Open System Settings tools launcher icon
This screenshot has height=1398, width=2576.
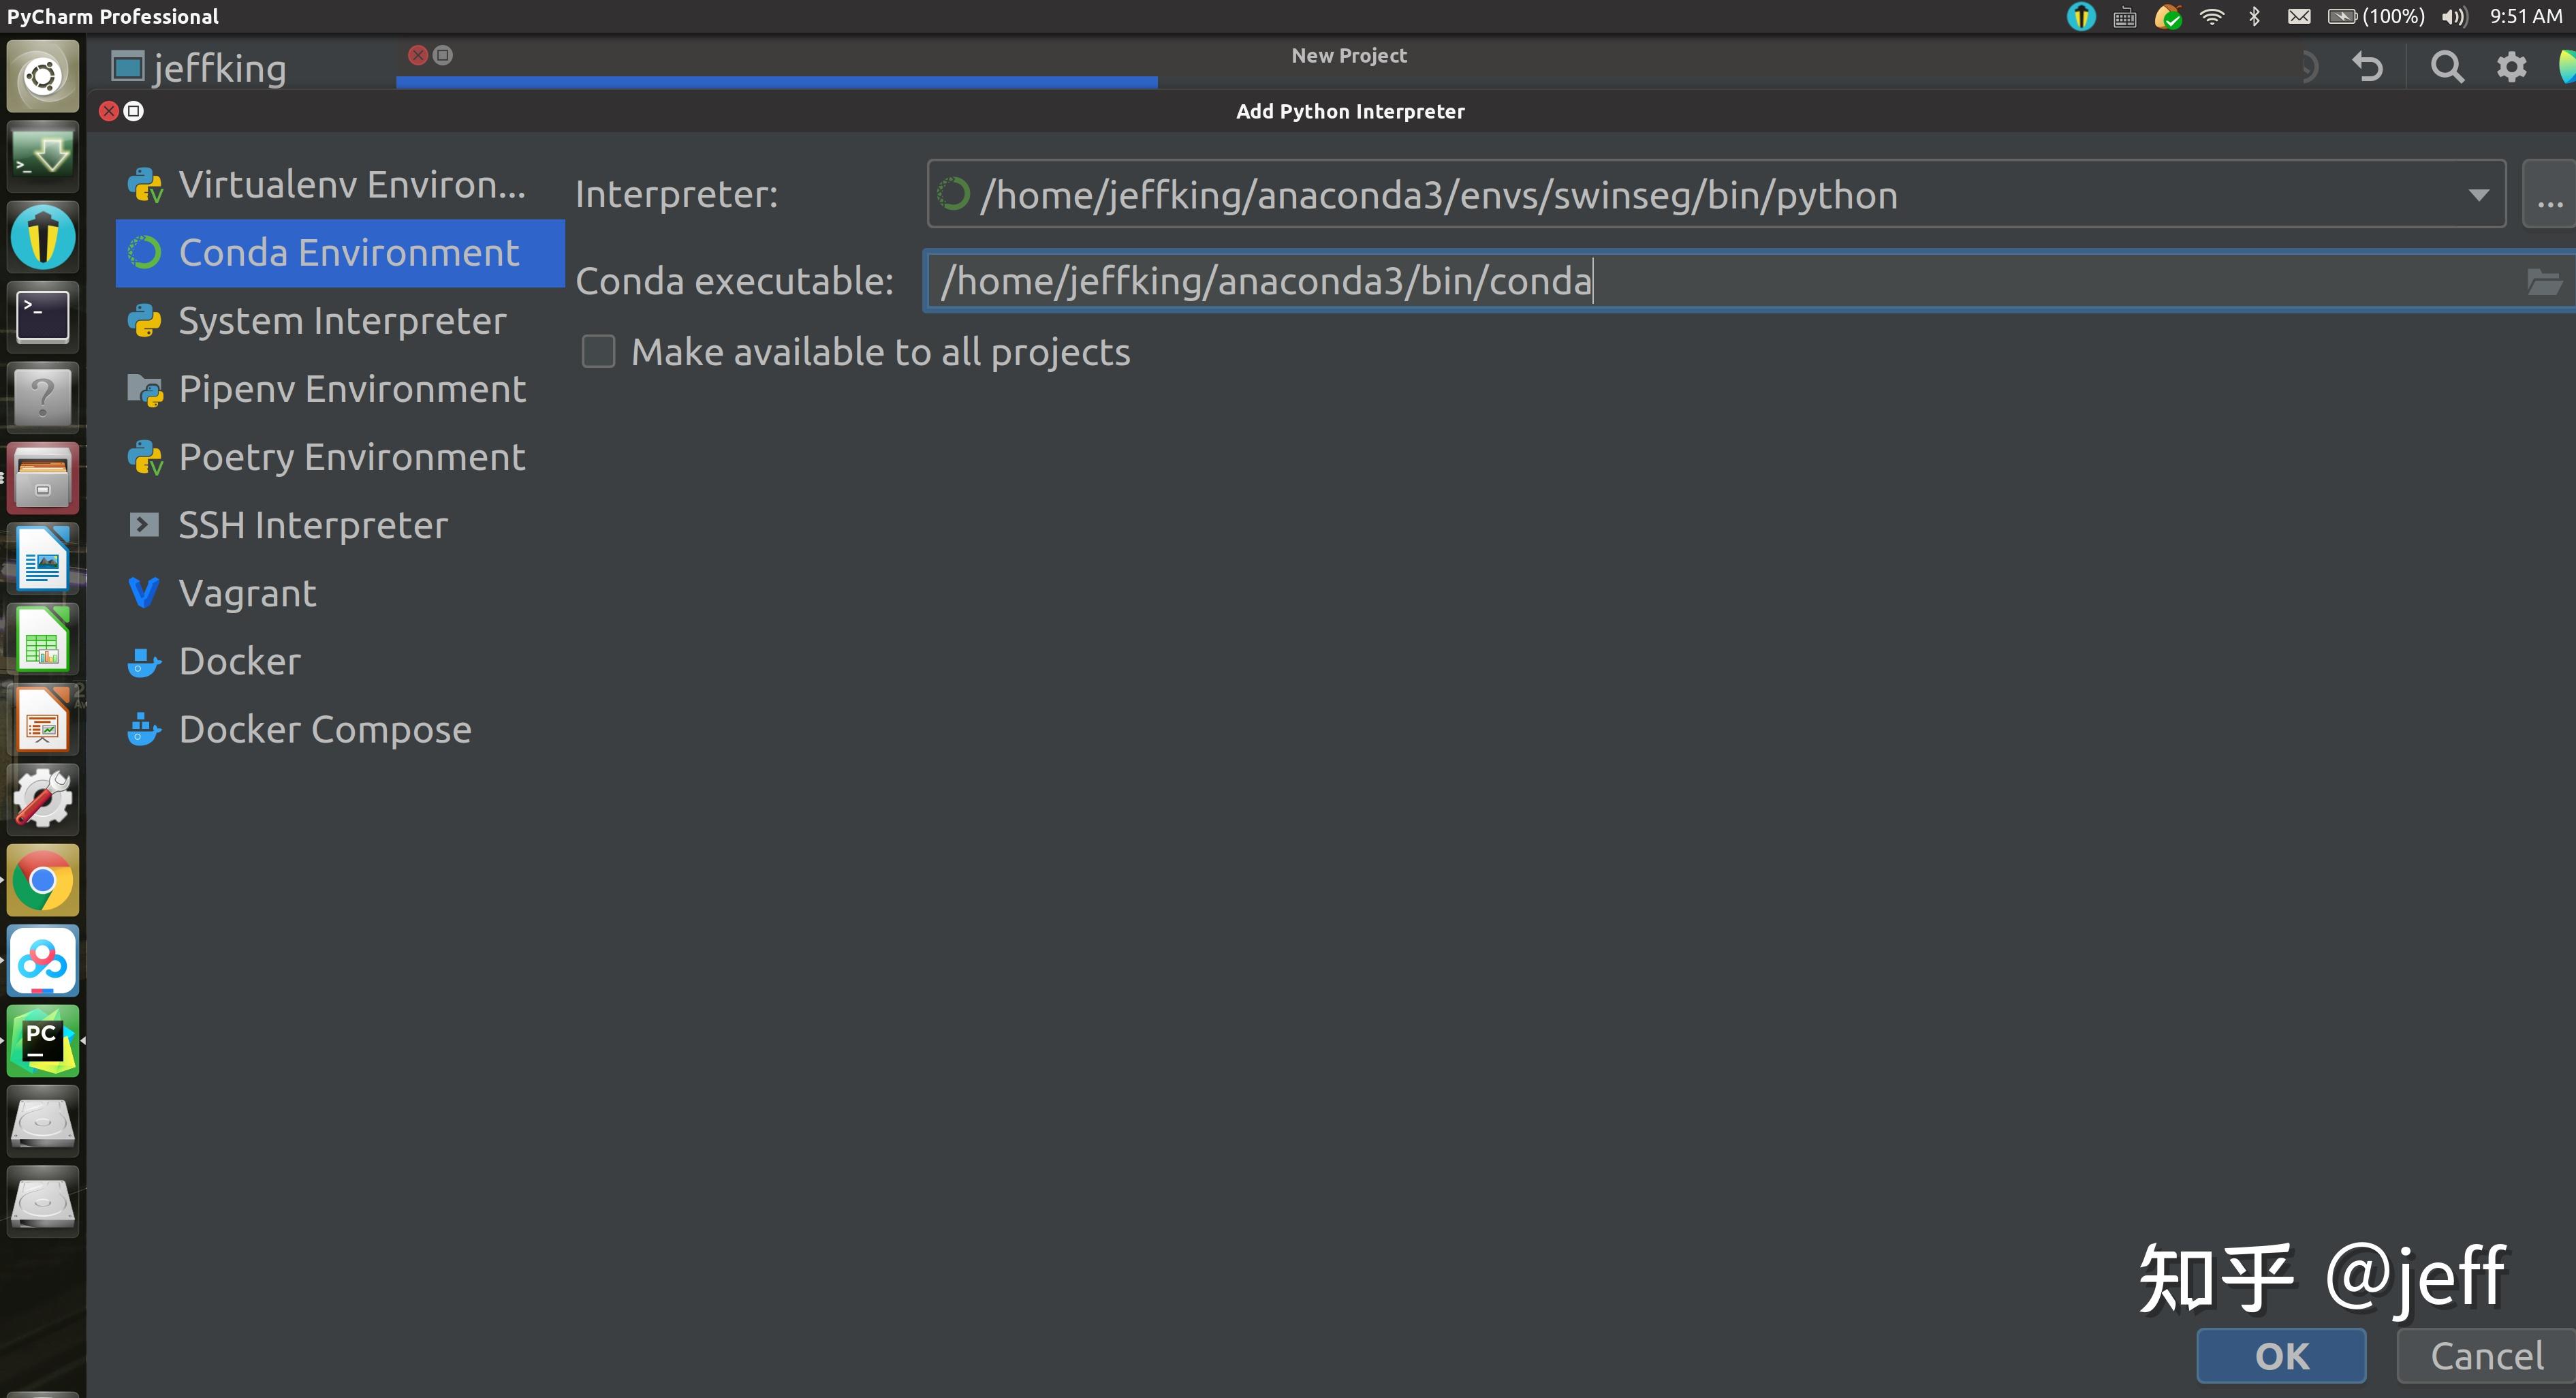[x=43, y=799]
